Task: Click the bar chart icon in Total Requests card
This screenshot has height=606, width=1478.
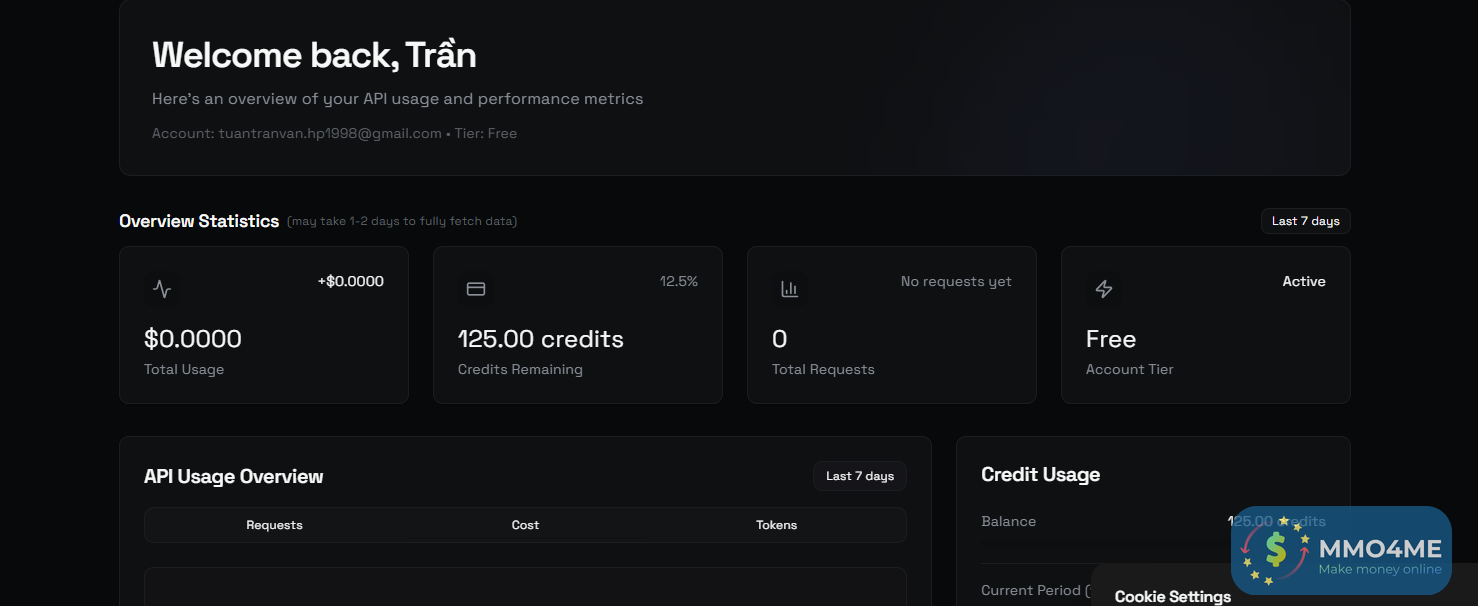Action: pos(790,290)
